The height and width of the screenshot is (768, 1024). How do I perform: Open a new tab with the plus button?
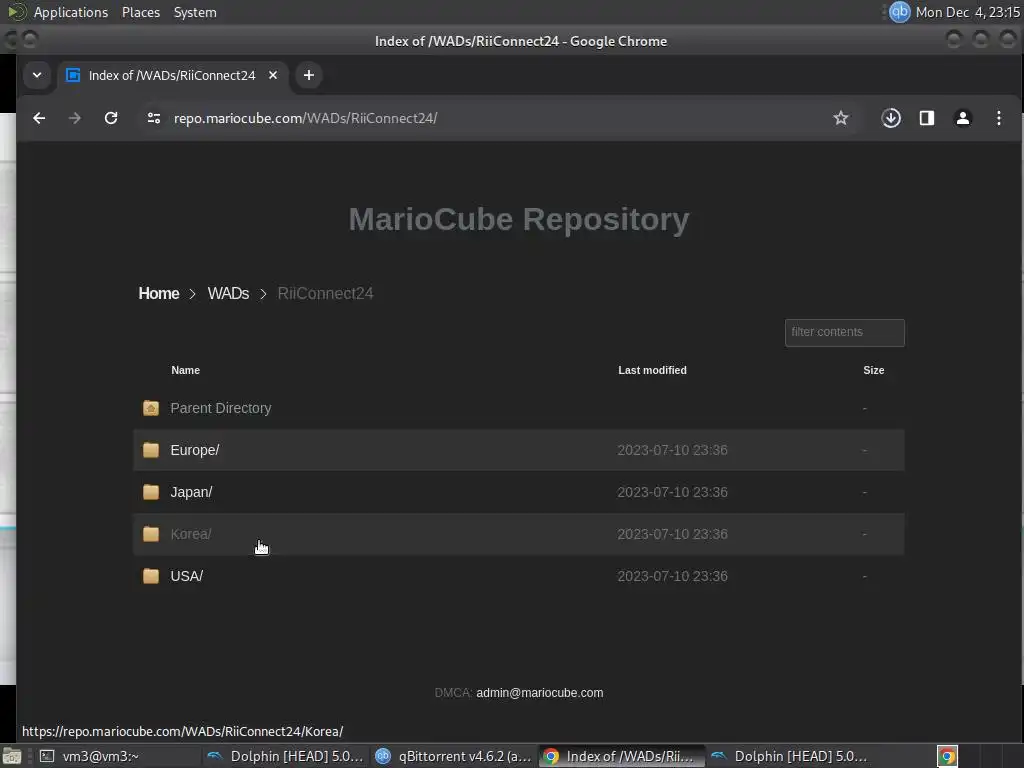309,75
